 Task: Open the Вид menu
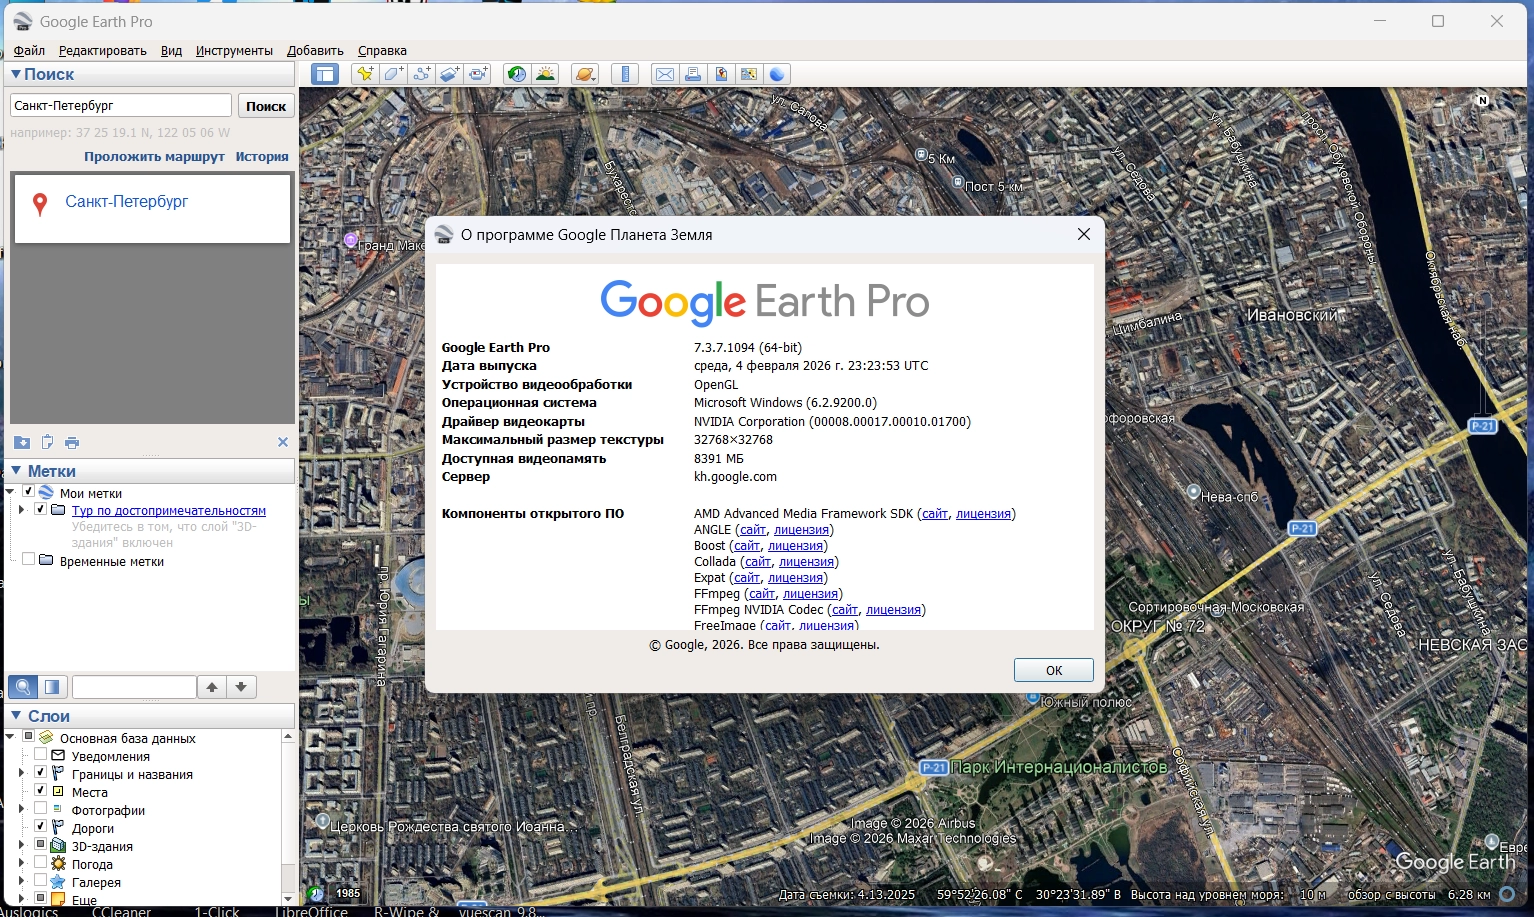click(x=171, y=50)
